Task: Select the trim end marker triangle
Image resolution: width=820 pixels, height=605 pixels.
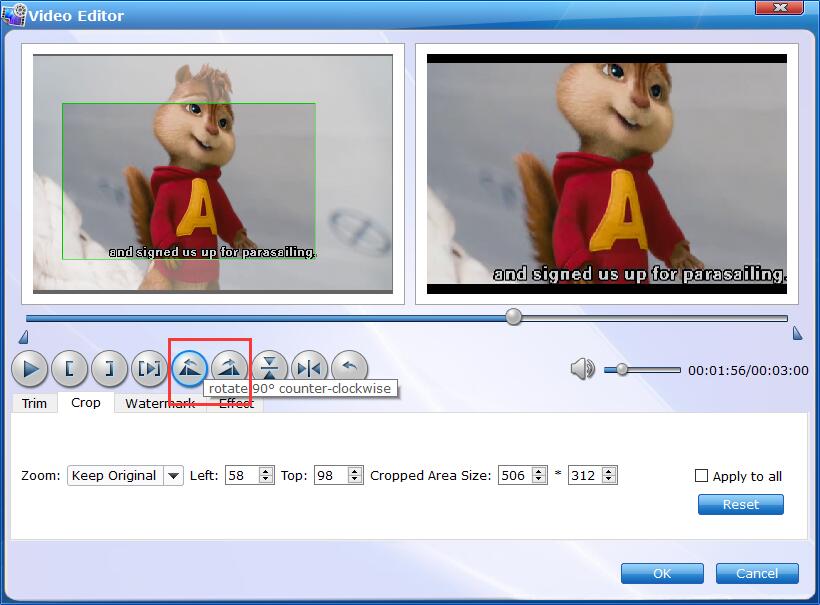Action: pyautogui.click(x=797, y=333)
